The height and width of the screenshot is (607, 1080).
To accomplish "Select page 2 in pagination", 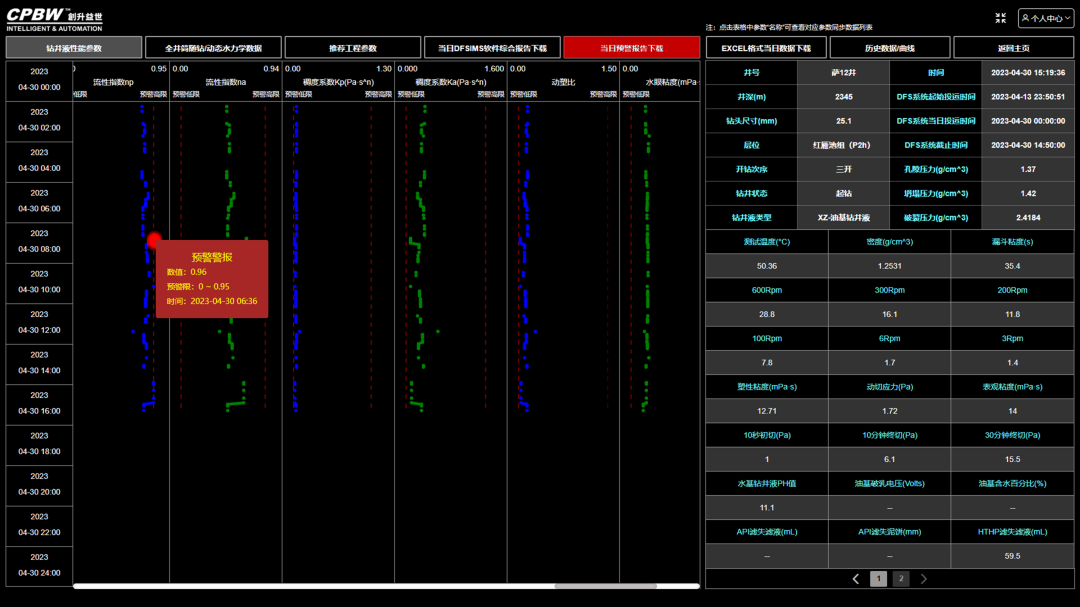I will 901,579.
